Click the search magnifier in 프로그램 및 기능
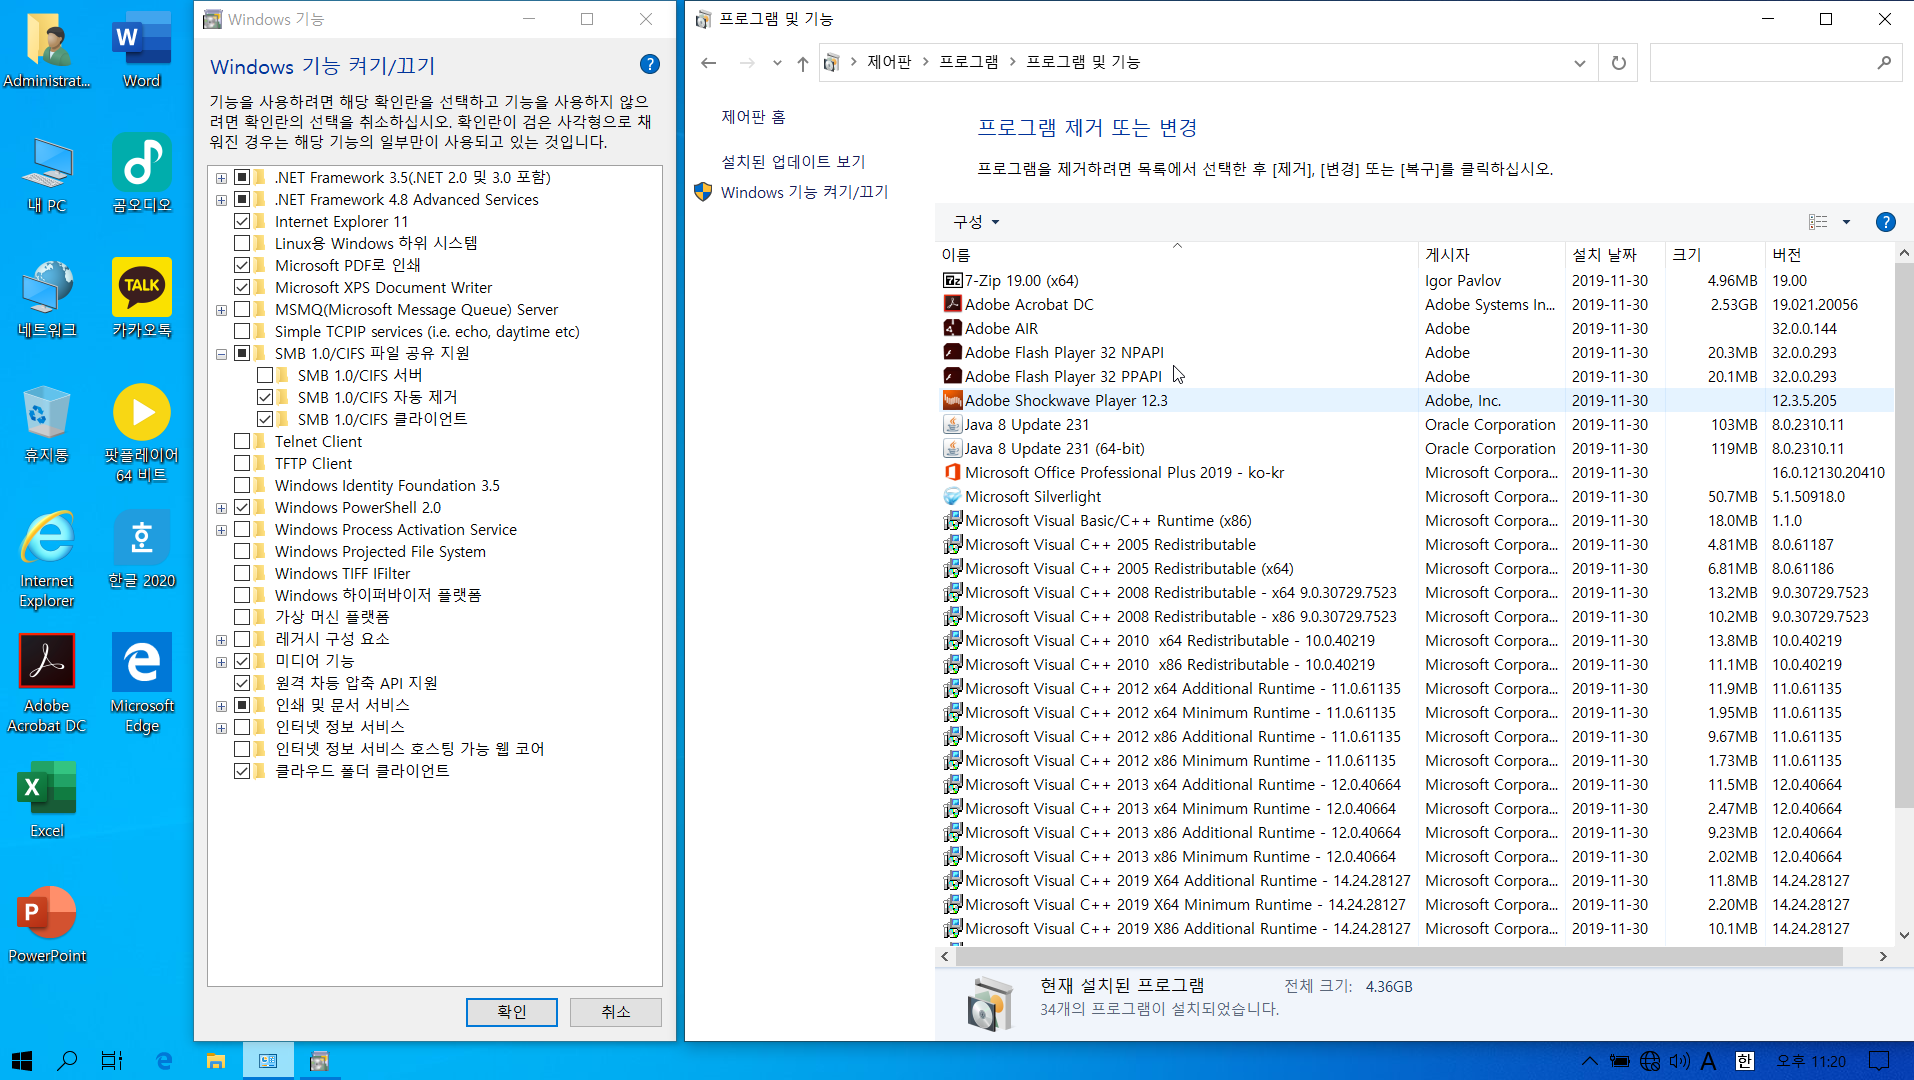Viewport: 1914px width, 1080px height. pos(1884,63)
